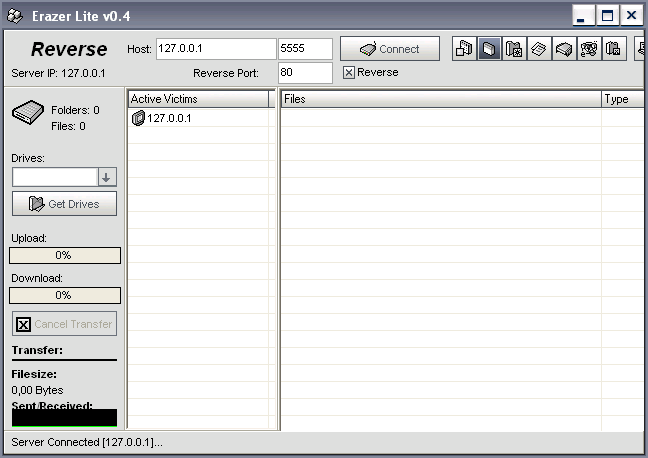Image resolution: width=648 pixels, height=458 pixels.
Task: Select the highlighted file manager toolbar icon
Action: [x=489, y=49]
